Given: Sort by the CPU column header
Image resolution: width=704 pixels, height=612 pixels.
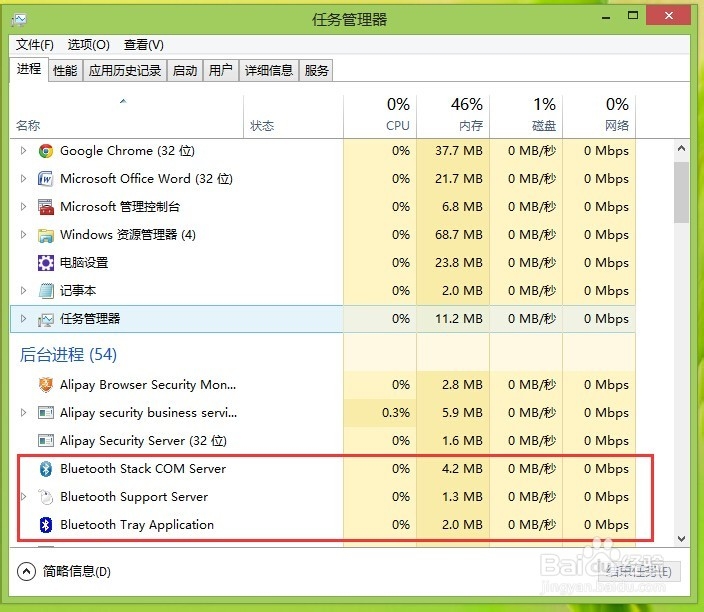Looking at the screenshot, I should click(x=380, y=117).
